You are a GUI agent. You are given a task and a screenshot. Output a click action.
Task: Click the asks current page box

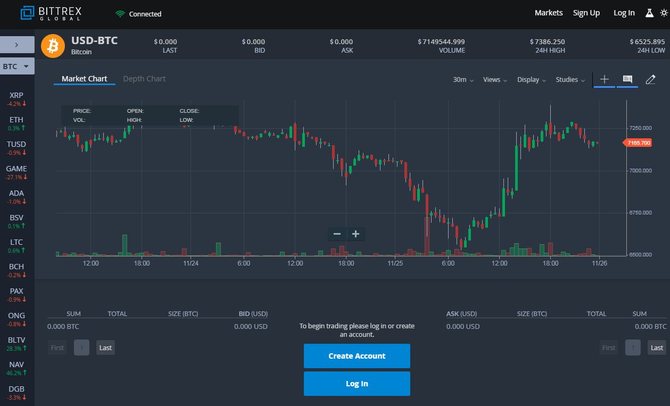tap(633, 347)
